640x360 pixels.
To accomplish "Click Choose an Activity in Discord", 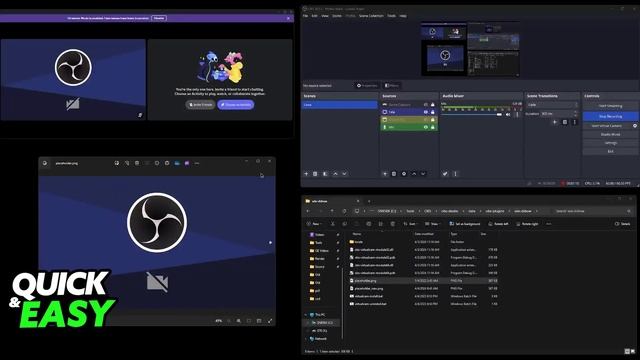I will (x=236, y=105).
